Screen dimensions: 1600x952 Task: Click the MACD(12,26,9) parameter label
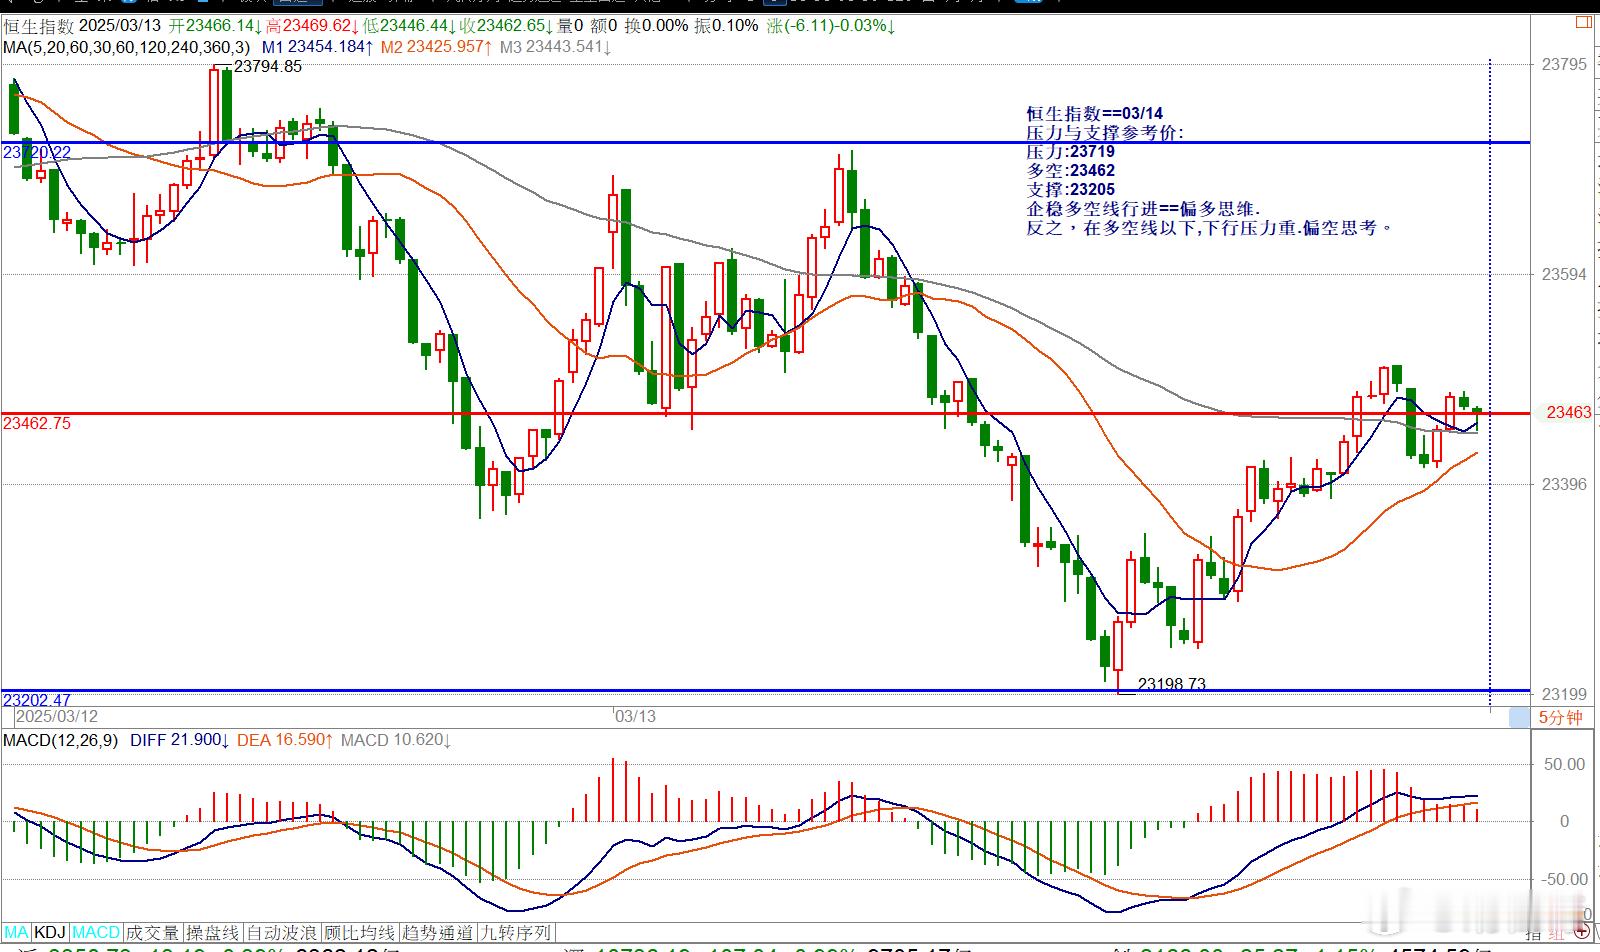click(x=60, y=740)
